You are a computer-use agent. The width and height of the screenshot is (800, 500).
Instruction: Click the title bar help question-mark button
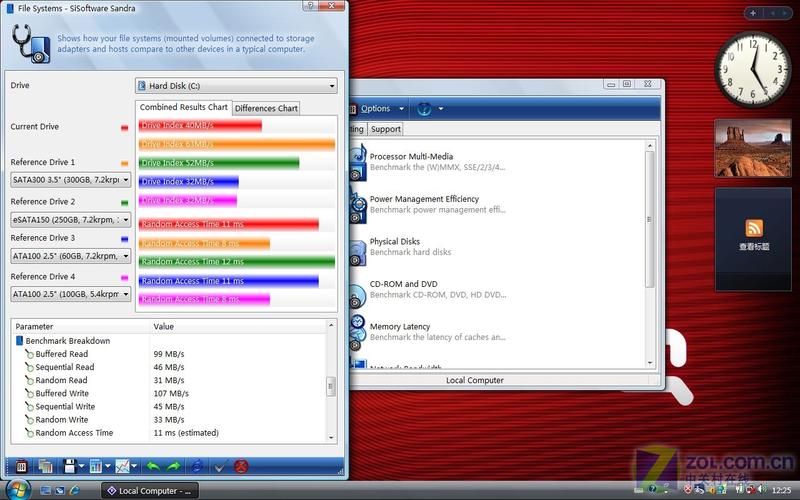pyautogui.click(x=310, y=6)
